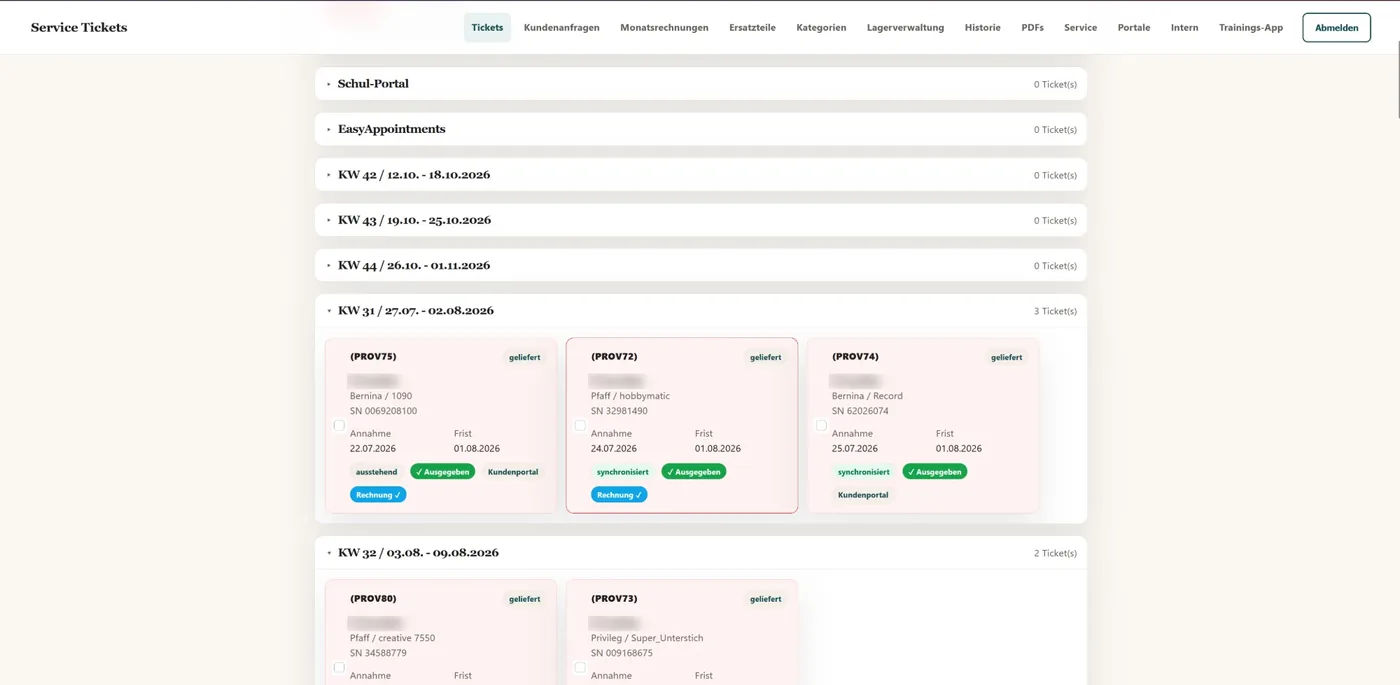Open the Tickets tab
Screen dimensions: 1400x685
pyautogui.click(x=487, y=28)
